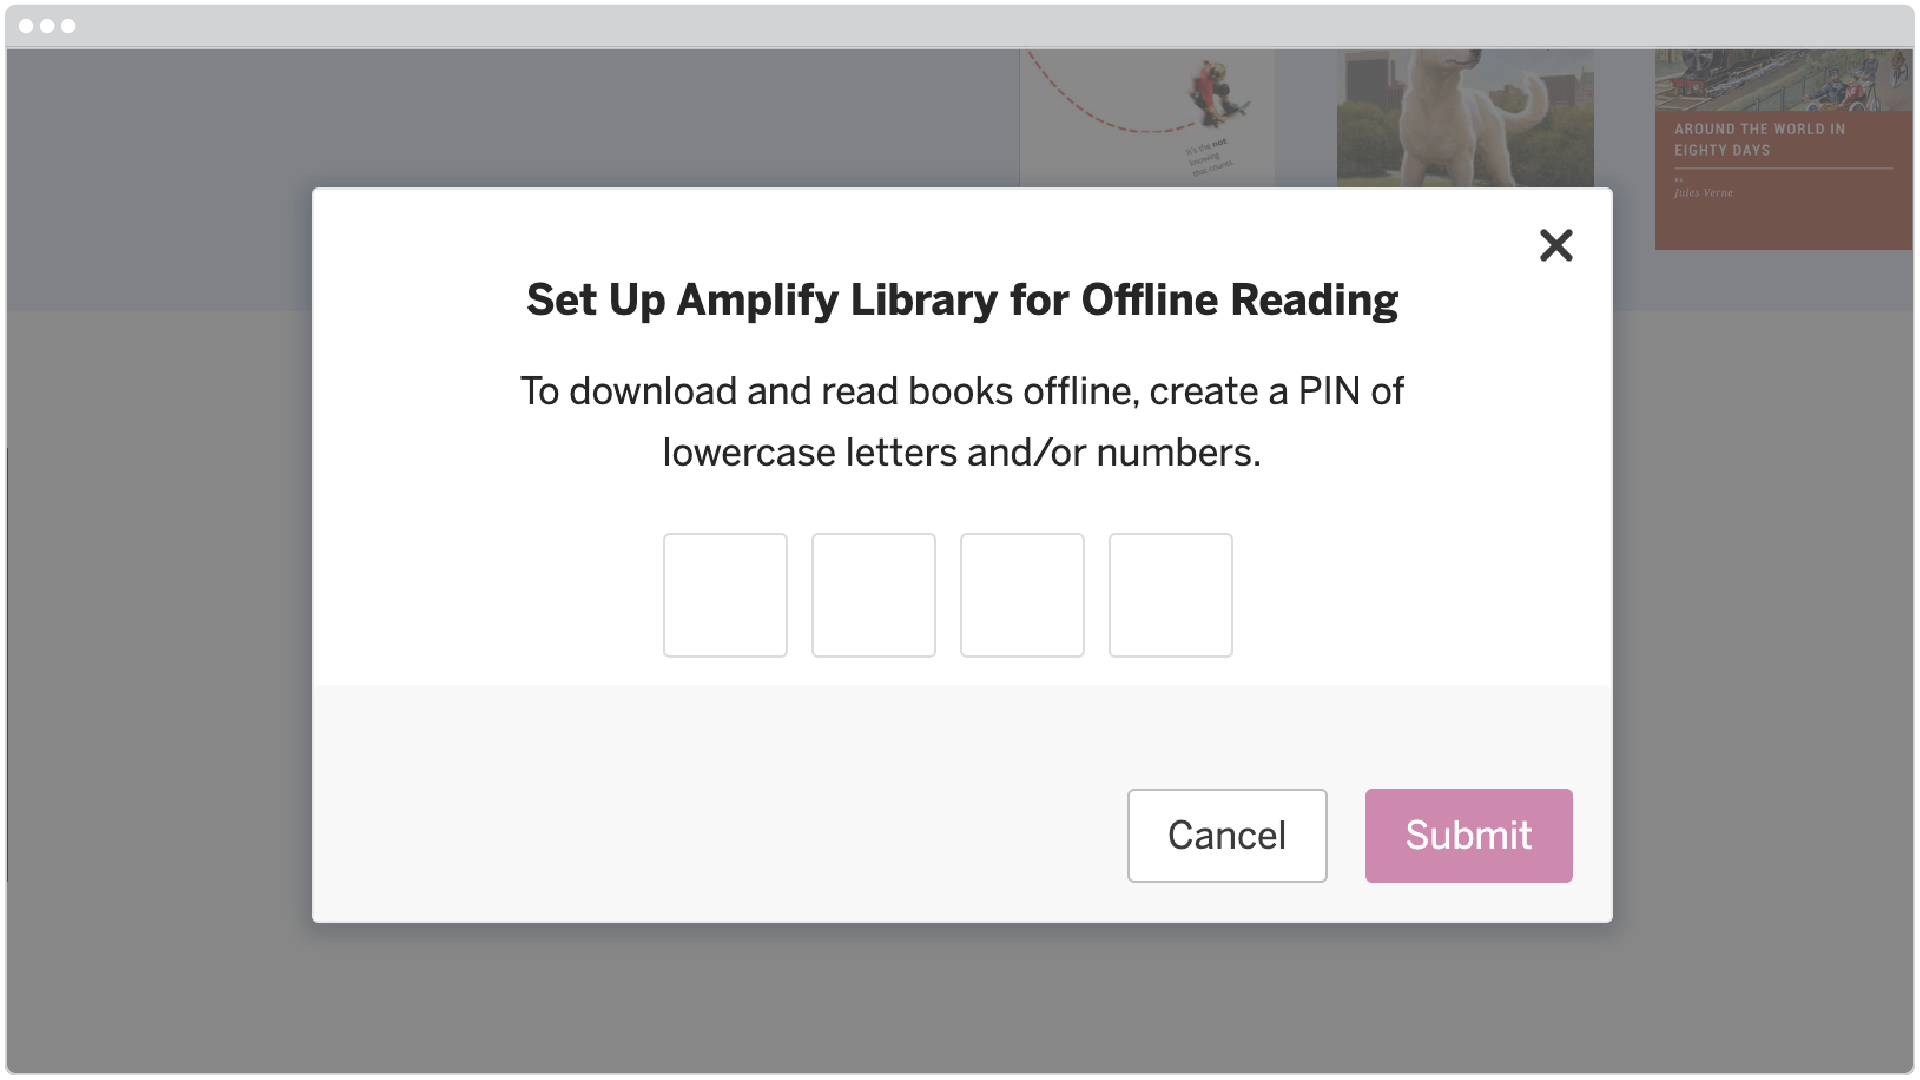
Task: Select the white dog book cover
Action: (x=1465, y=115)
